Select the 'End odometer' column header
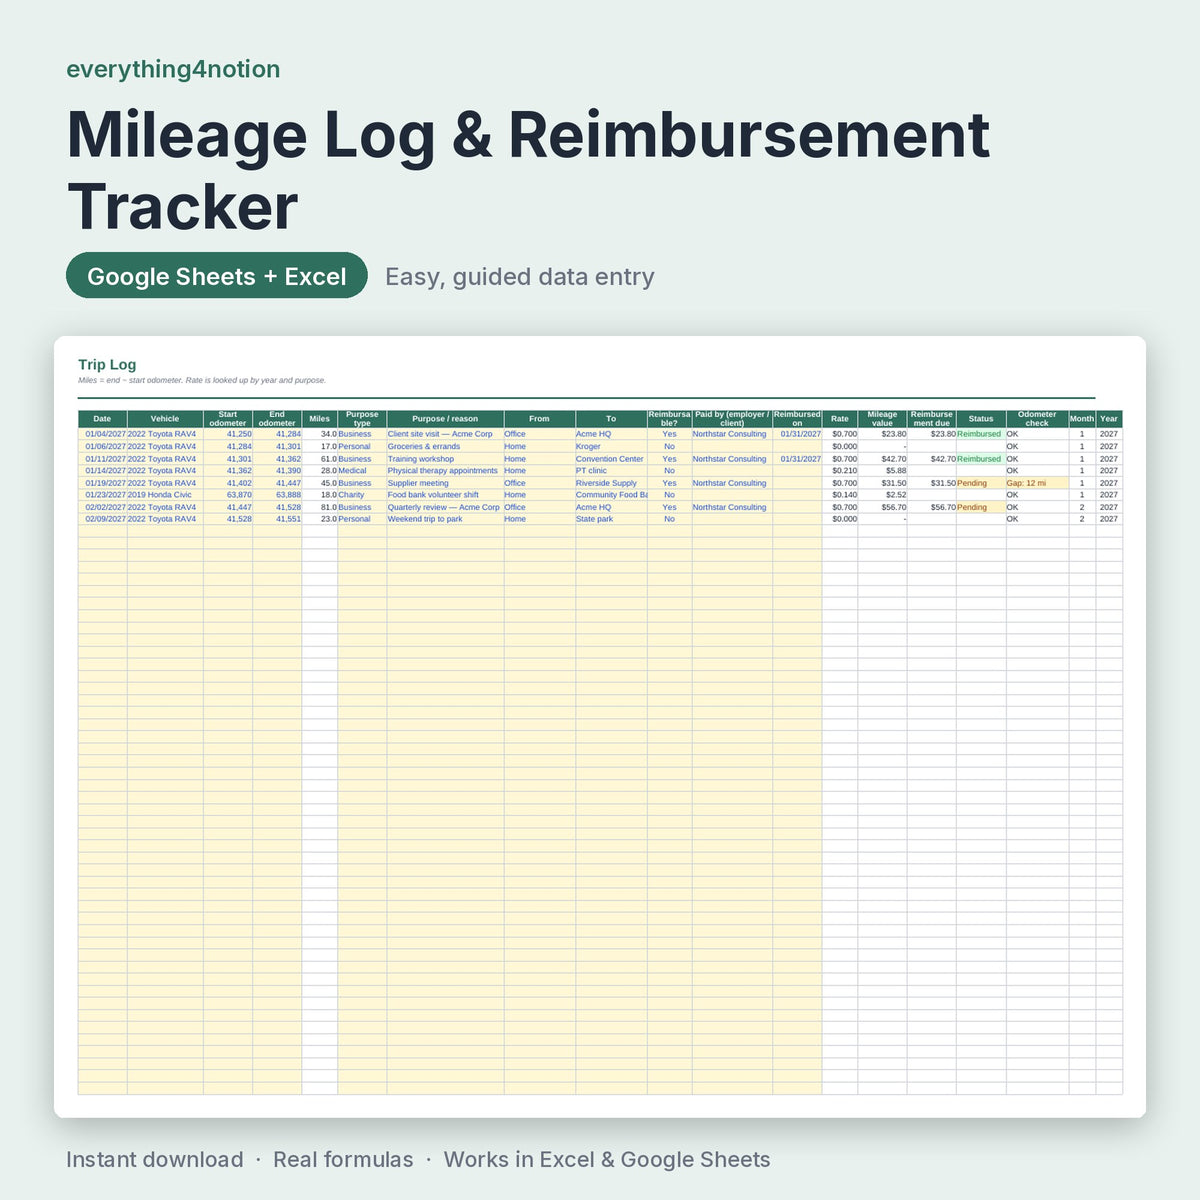The width and height of the screenshot is (1200, 1200). [277, 419]
